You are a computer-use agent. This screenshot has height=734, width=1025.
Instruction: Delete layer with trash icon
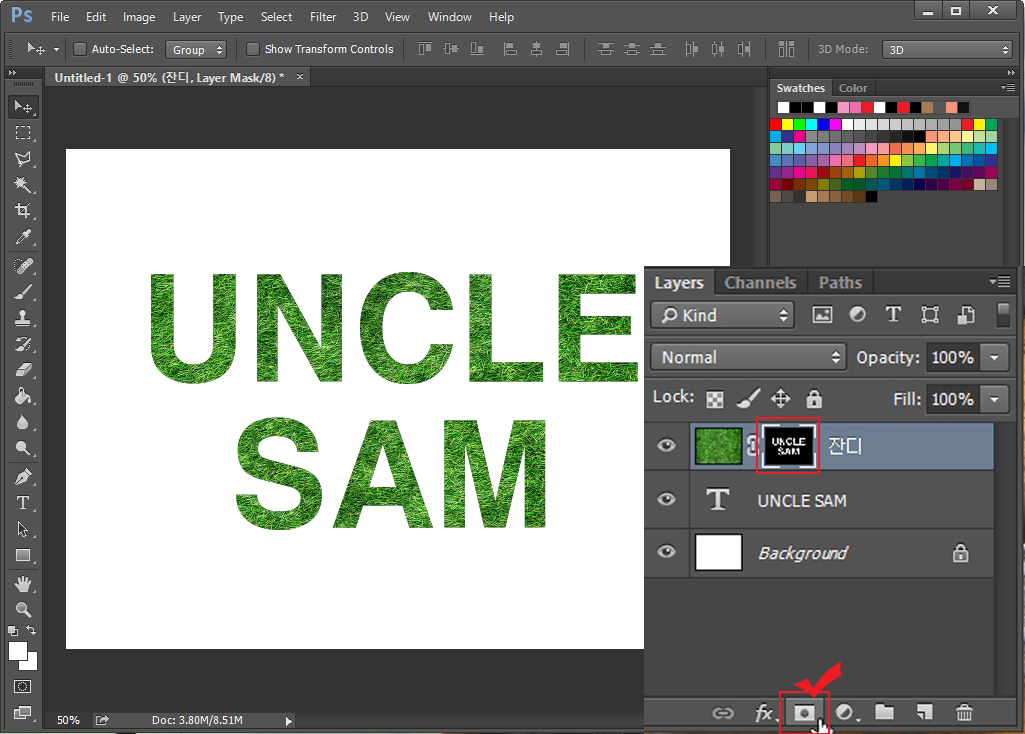tap(964, 712)
